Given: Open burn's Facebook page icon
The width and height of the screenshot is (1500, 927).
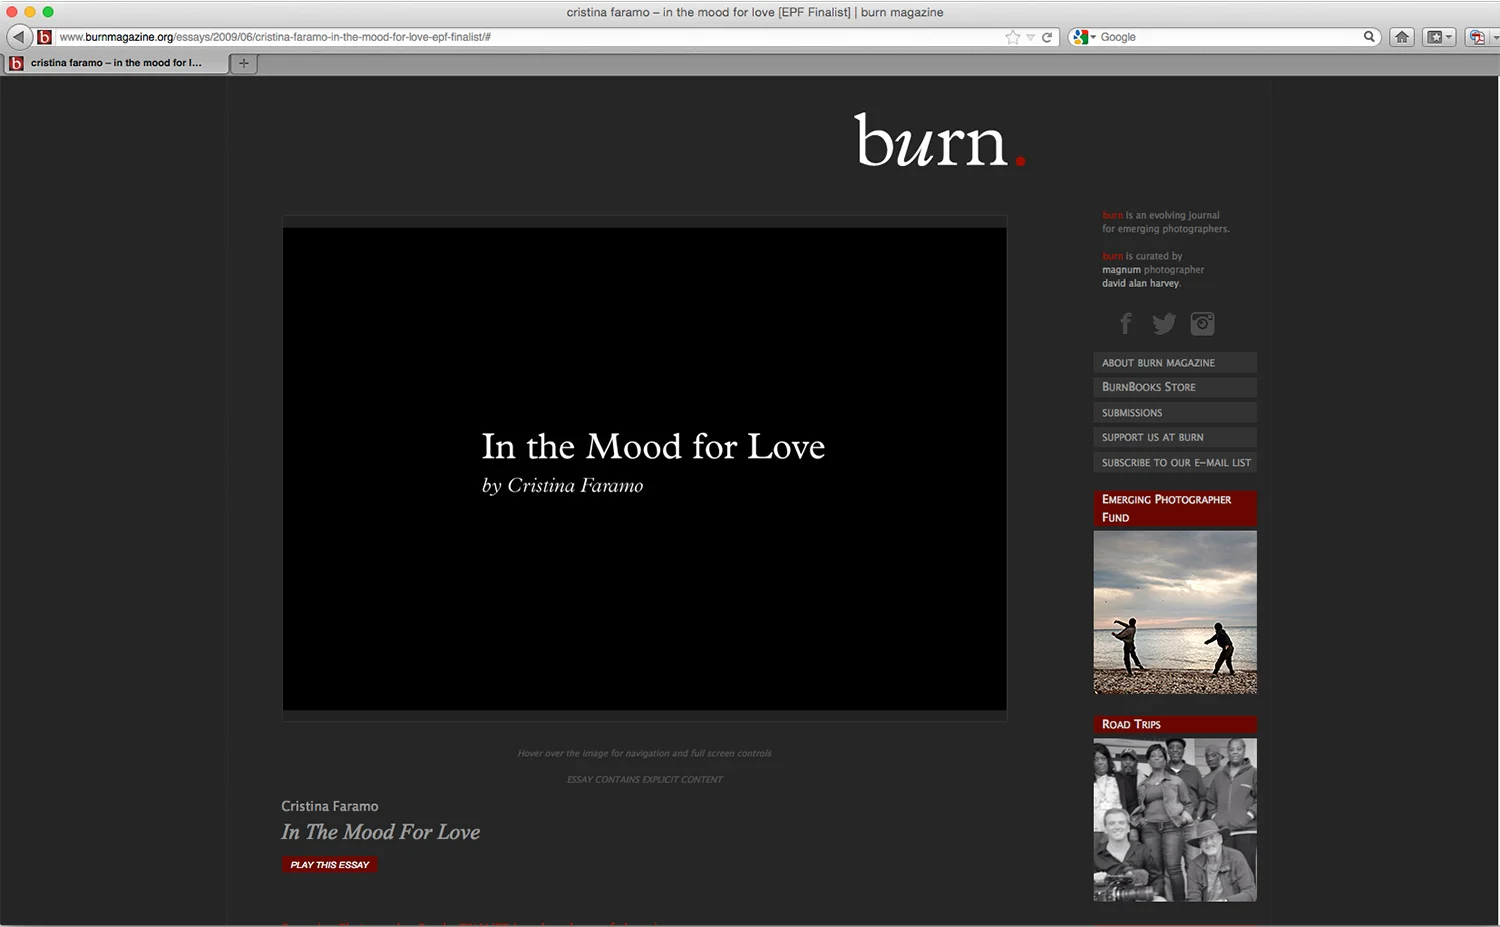Looking at the screenshot, I should coord(1126,323).
